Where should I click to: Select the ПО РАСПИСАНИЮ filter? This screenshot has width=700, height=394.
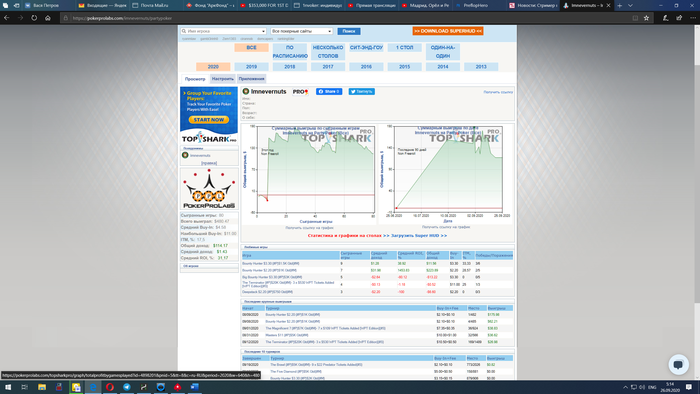coord(290,52)
